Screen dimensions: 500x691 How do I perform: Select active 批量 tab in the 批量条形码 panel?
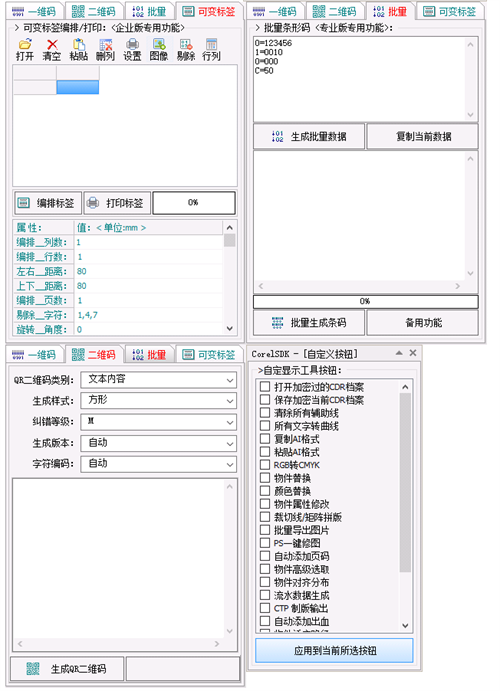click(389, 11)
